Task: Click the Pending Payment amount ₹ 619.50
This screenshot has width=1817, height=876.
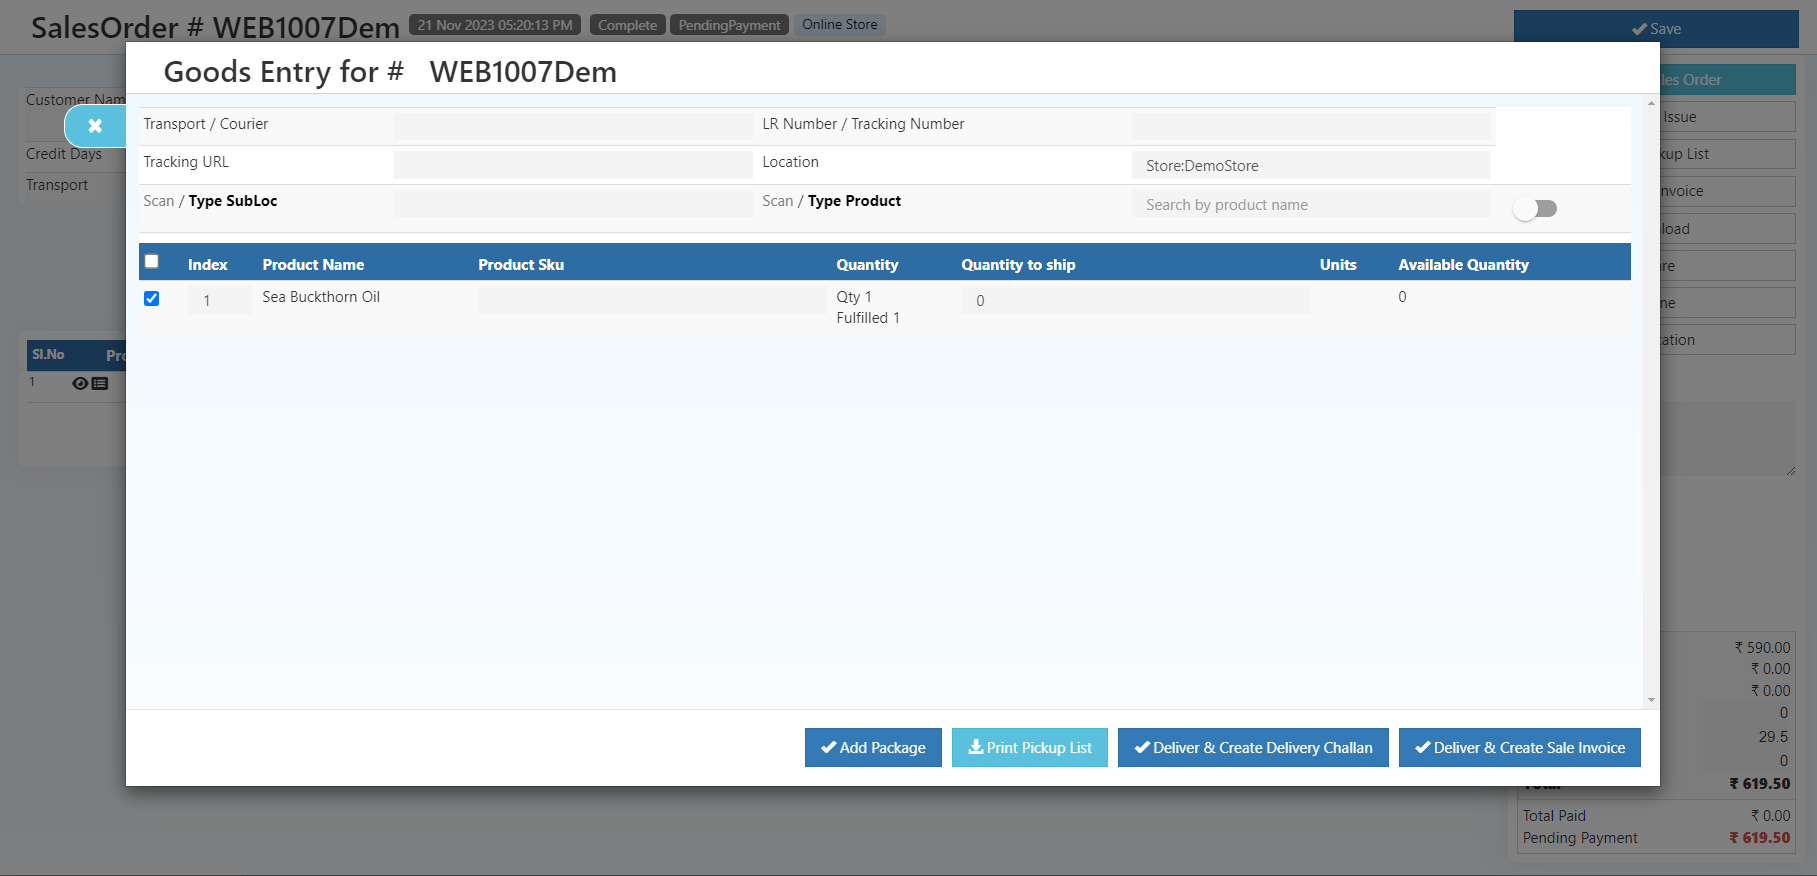Action: coord(1759,838)
